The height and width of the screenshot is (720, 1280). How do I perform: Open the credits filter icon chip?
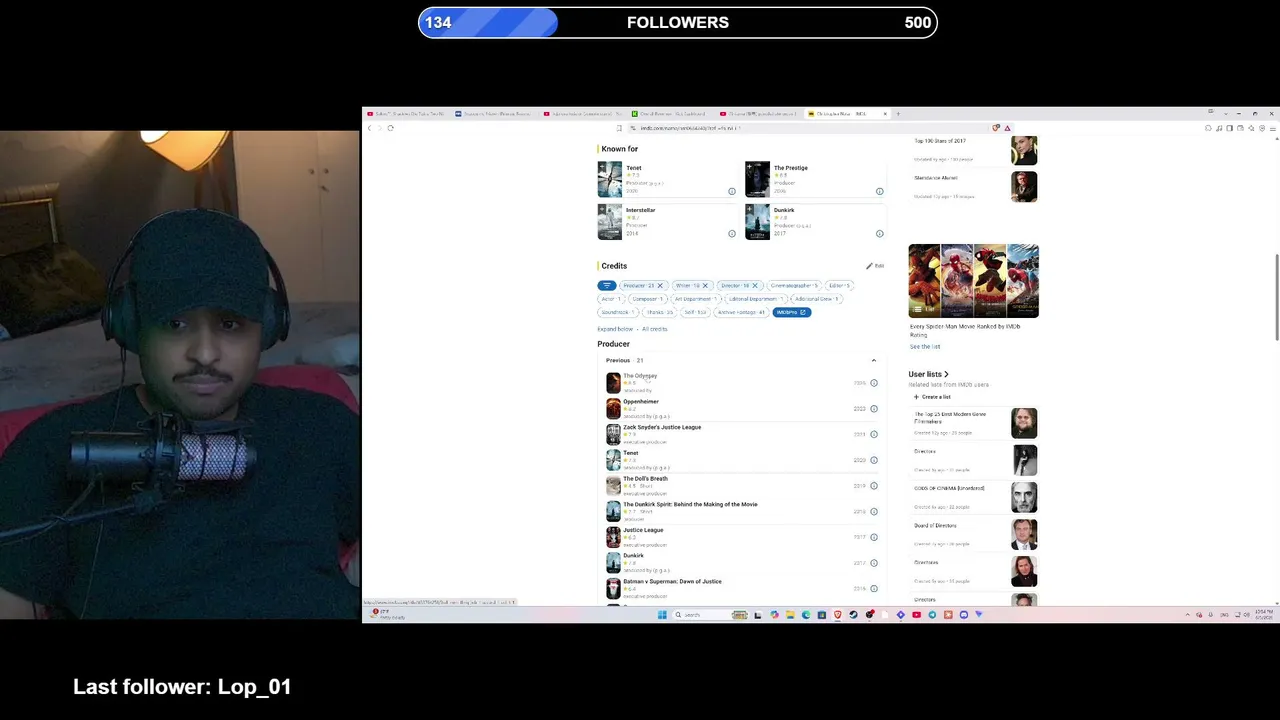(x=607, y=286)
